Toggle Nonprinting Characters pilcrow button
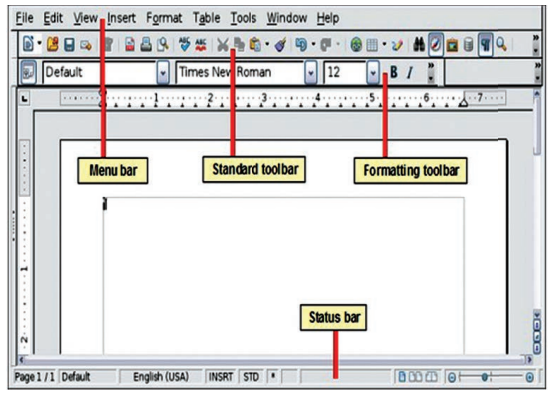Screen dimensions: 555x395 (x=486, y=45)
